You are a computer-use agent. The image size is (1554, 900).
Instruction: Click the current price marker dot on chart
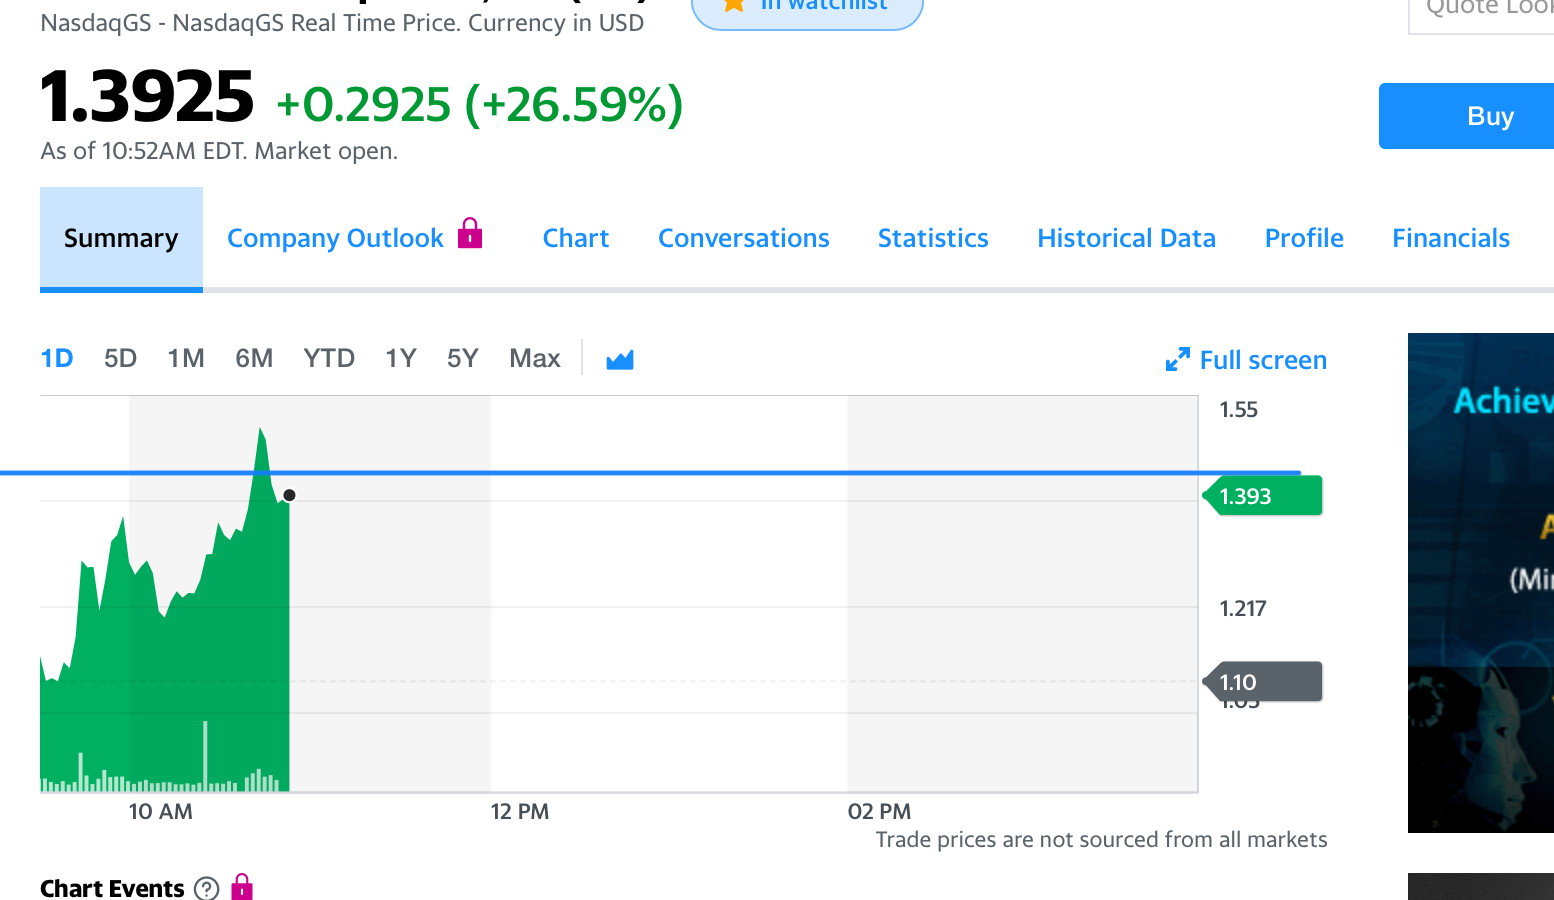[289, 495]
